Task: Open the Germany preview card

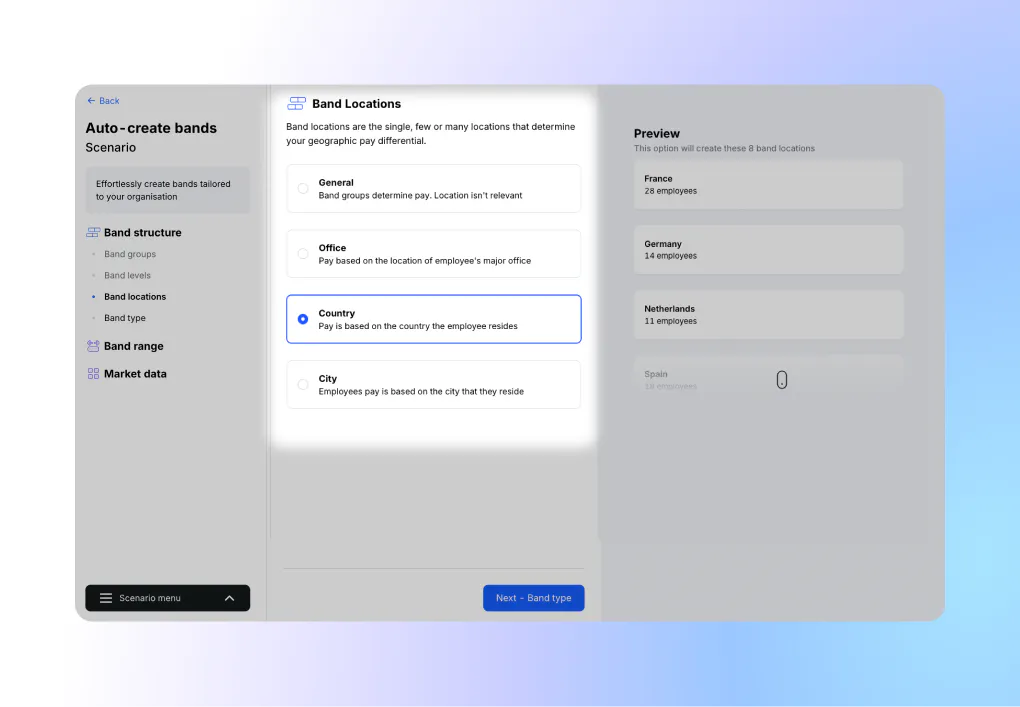Action: 768,250
